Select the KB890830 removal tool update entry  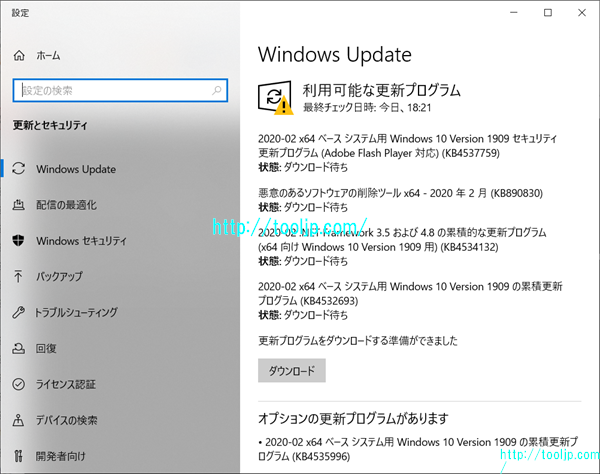pyautogui.click(x=400, y=200)
